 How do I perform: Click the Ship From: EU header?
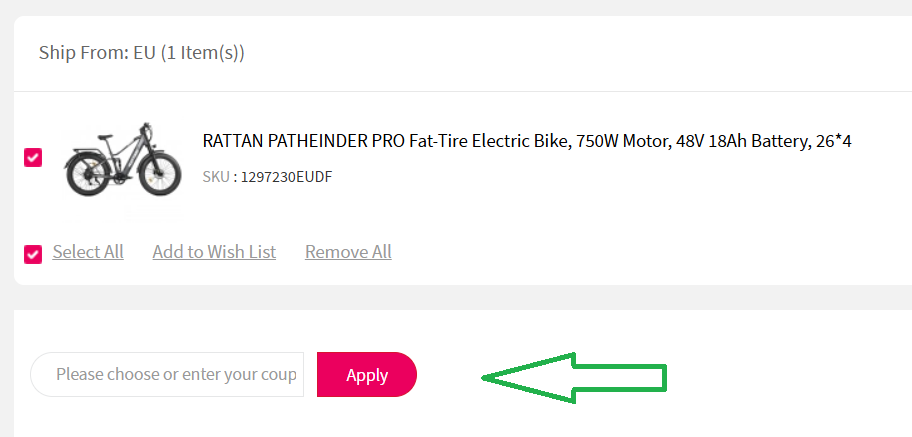click(x=141, y=53)
